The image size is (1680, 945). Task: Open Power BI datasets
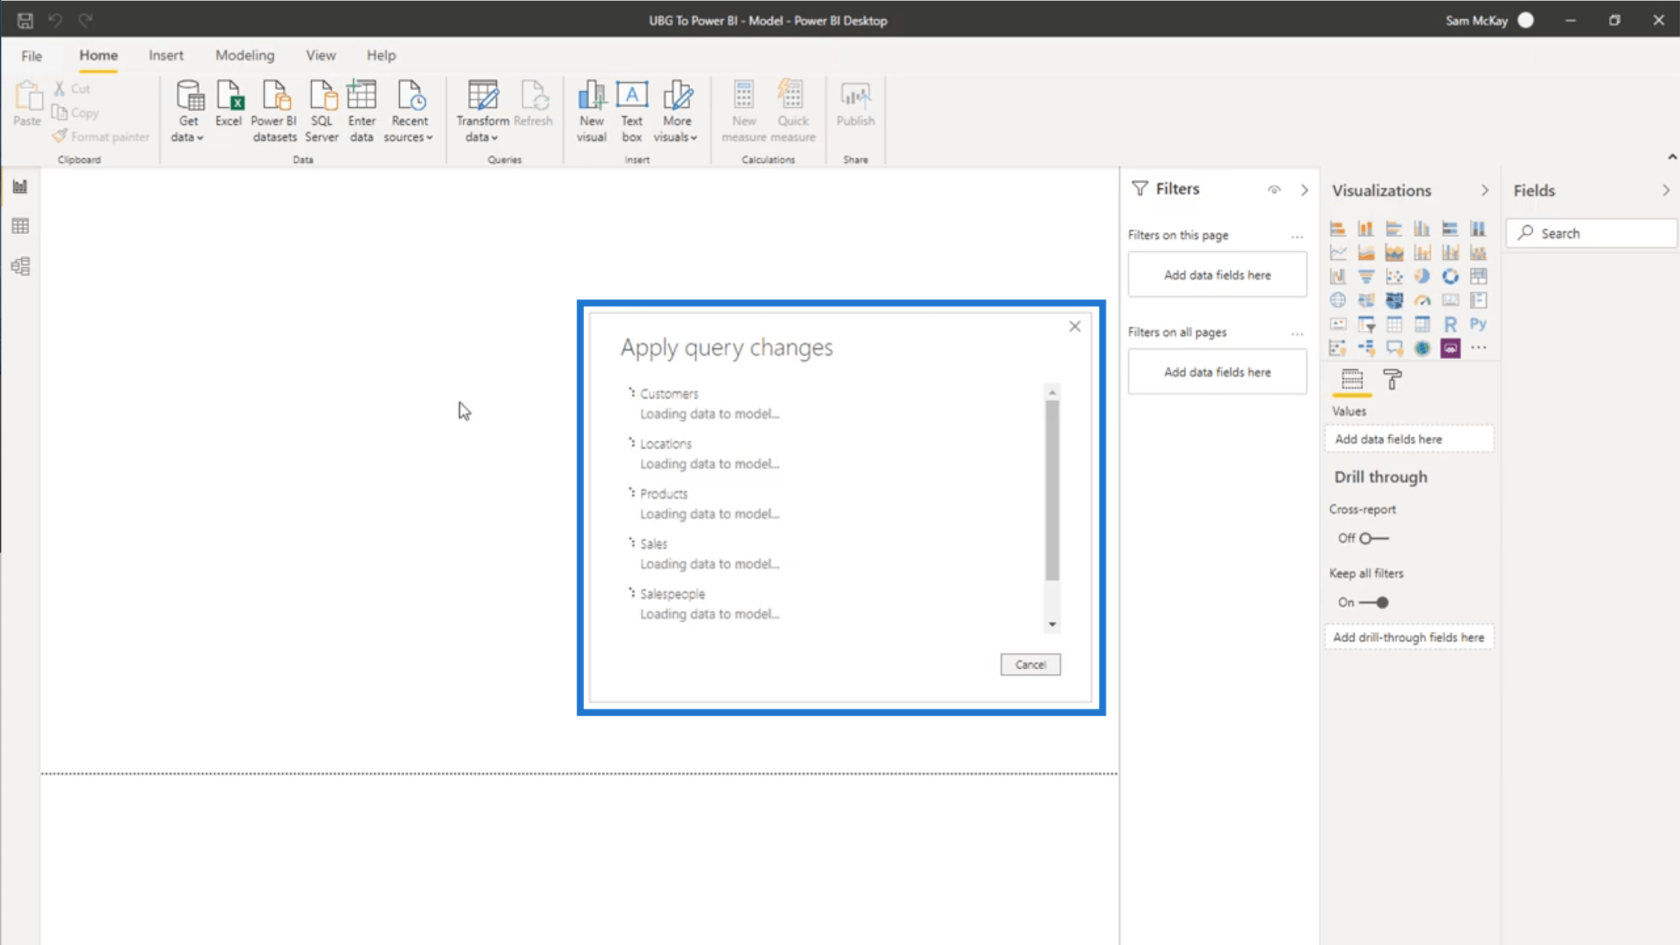click(274, 111)
